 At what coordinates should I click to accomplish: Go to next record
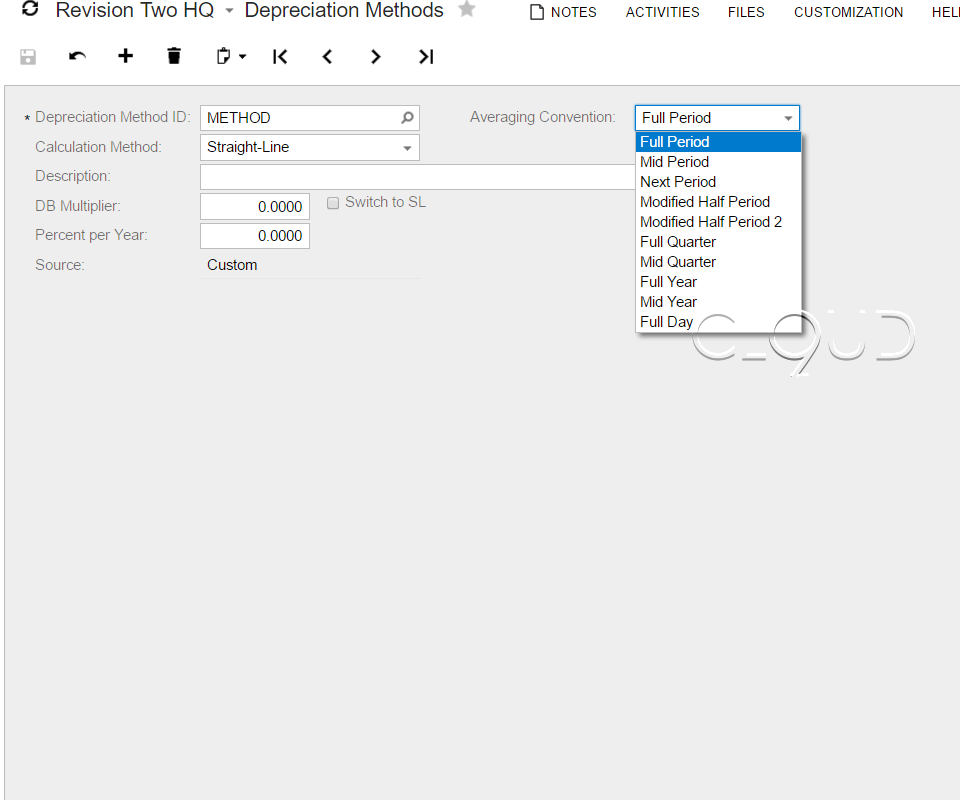[x=375, y=57]
